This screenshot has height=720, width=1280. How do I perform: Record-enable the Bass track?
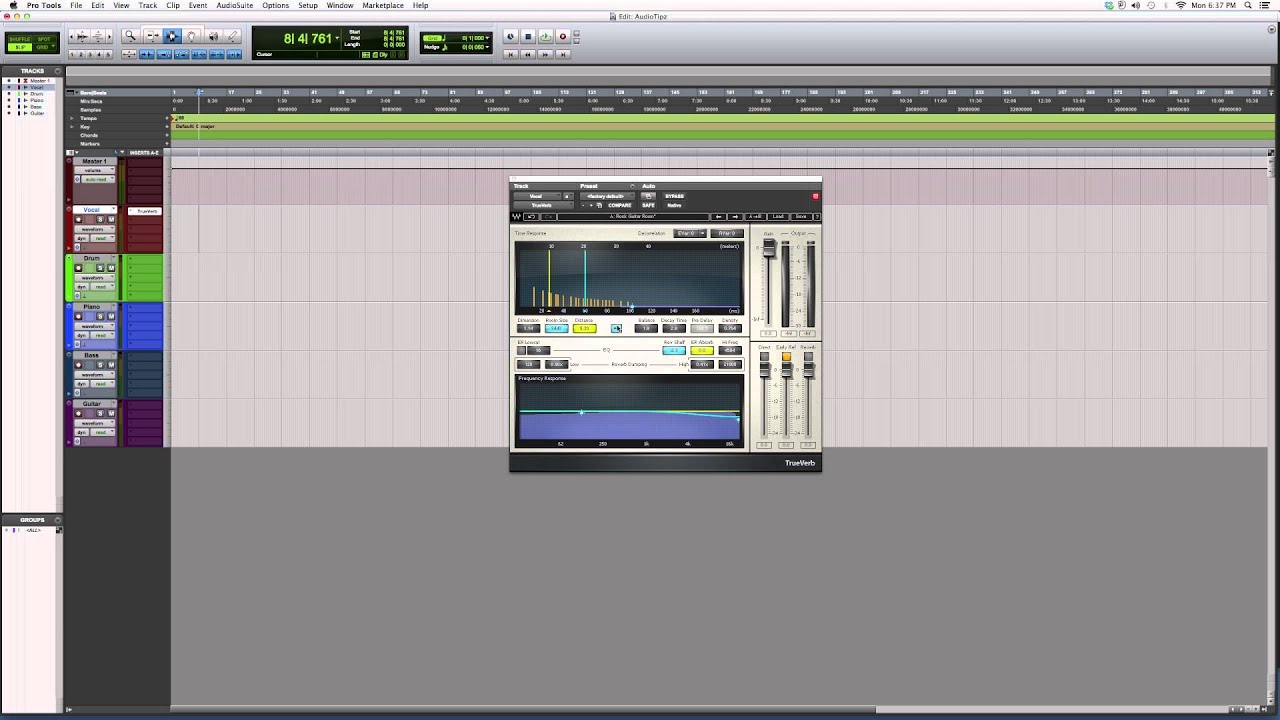[79, 365]
